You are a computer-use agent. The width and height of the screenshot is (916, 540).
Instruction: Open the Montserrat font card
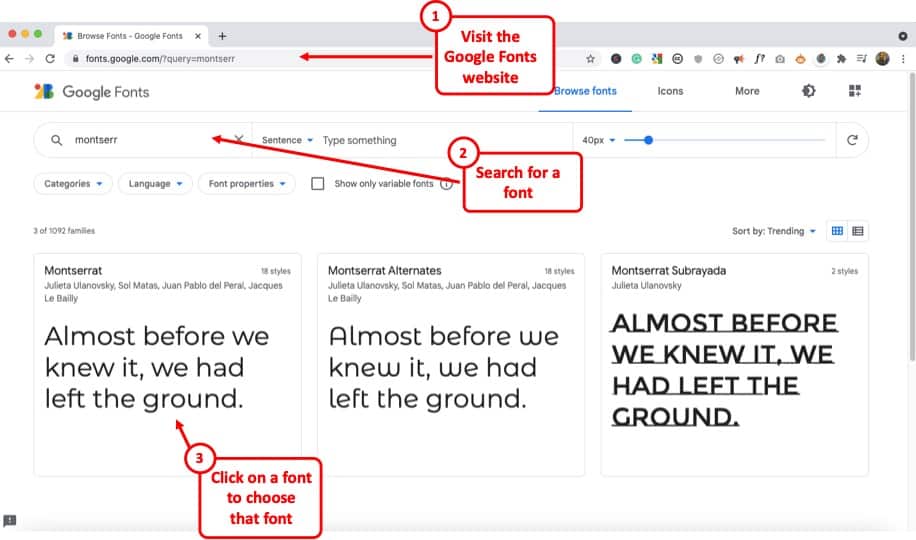point(168,365)
